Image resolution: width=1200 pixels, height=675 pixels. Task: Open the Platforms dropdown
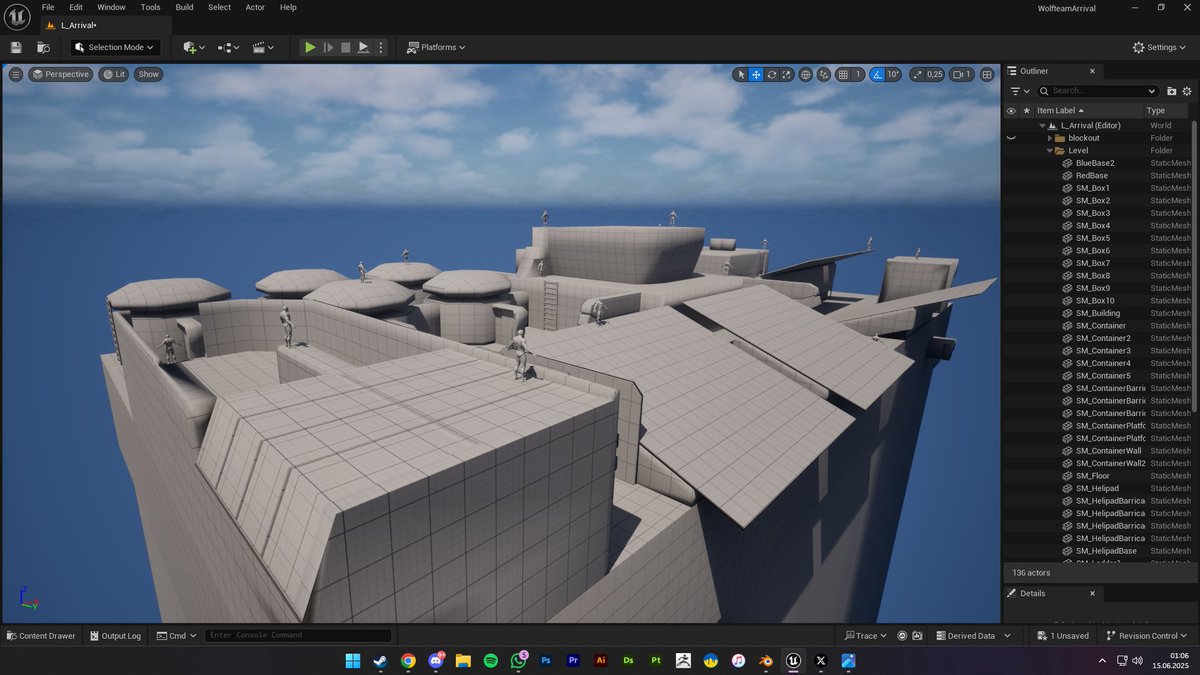(436, 47)
